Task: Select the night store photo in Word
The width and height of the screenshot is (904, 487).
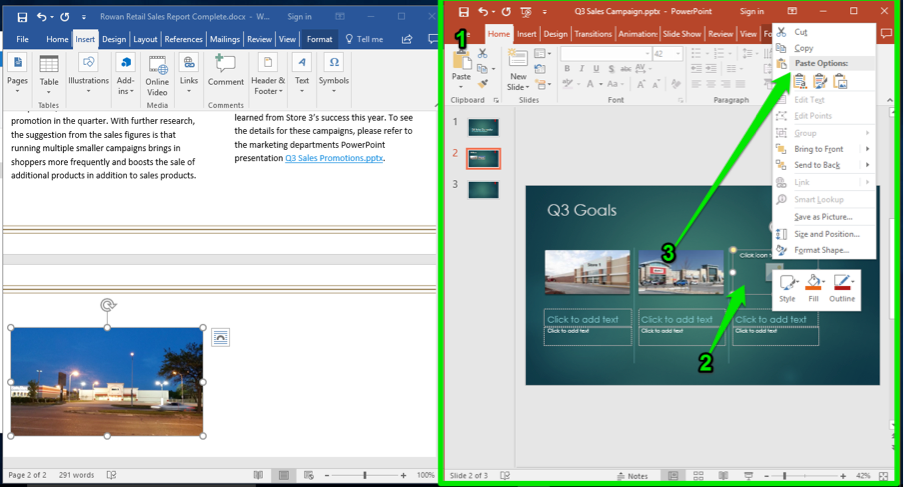Action: (107, 382)
